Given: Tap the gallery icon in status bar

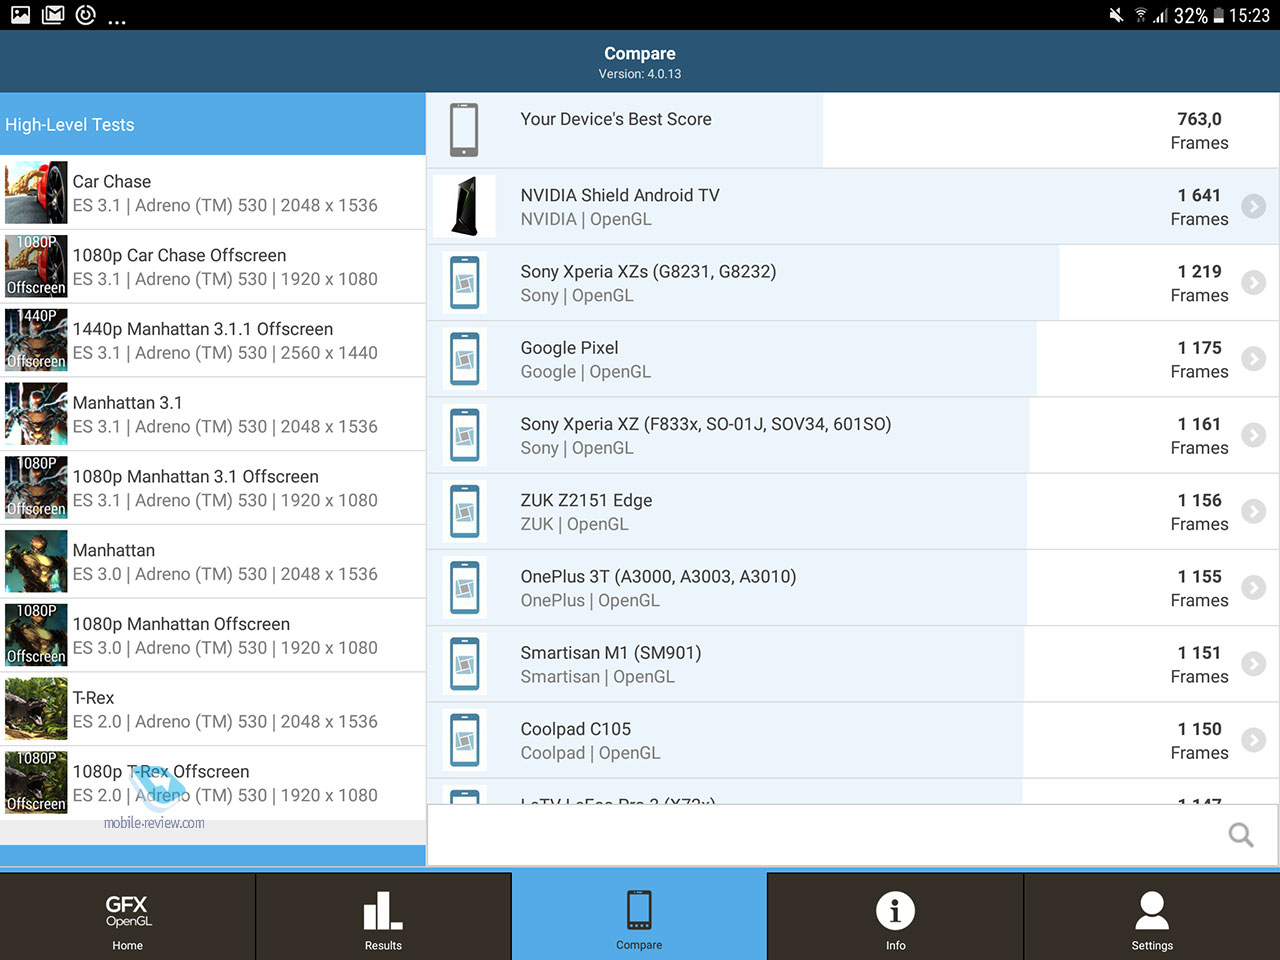Looking at the screenshot, I should pos(20,14).
